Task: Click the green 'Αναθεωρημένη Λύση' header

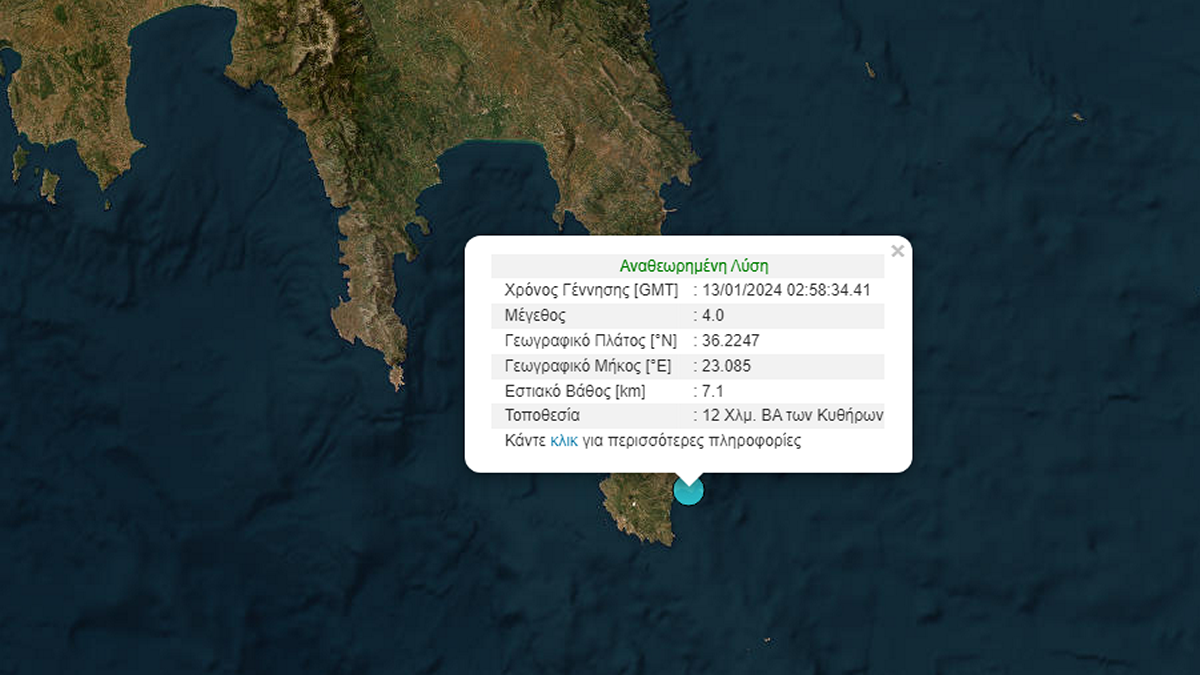Action: click(693, 266)
